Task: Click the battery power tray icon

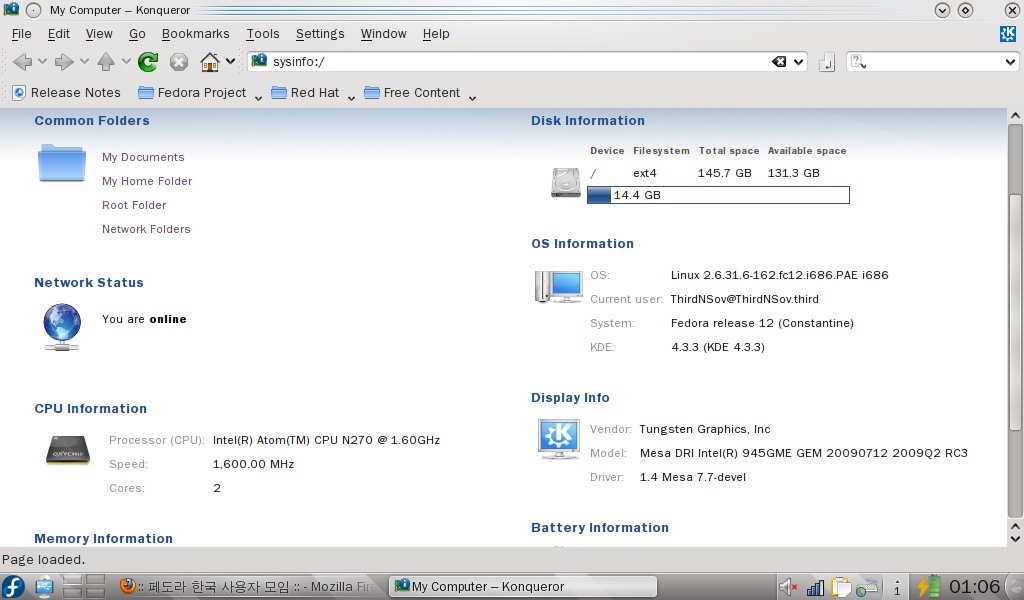Action: pos(928,586)
